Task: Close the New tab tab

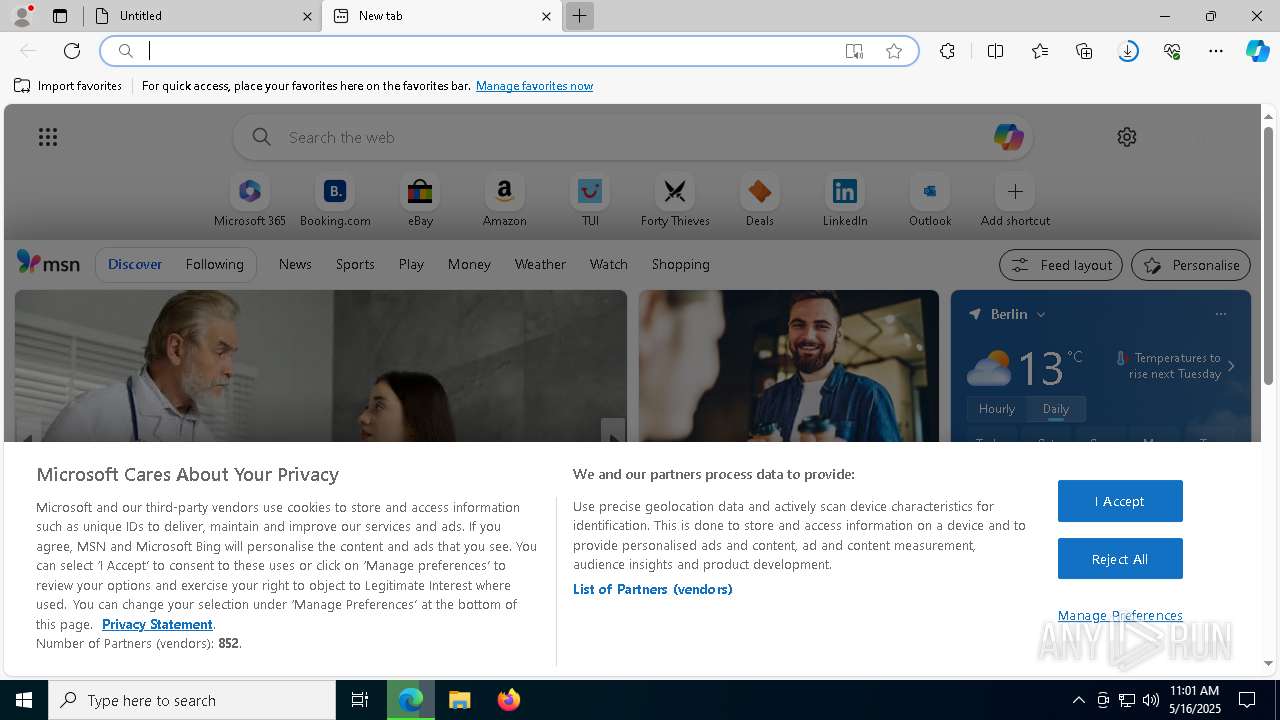Action: 546,16
